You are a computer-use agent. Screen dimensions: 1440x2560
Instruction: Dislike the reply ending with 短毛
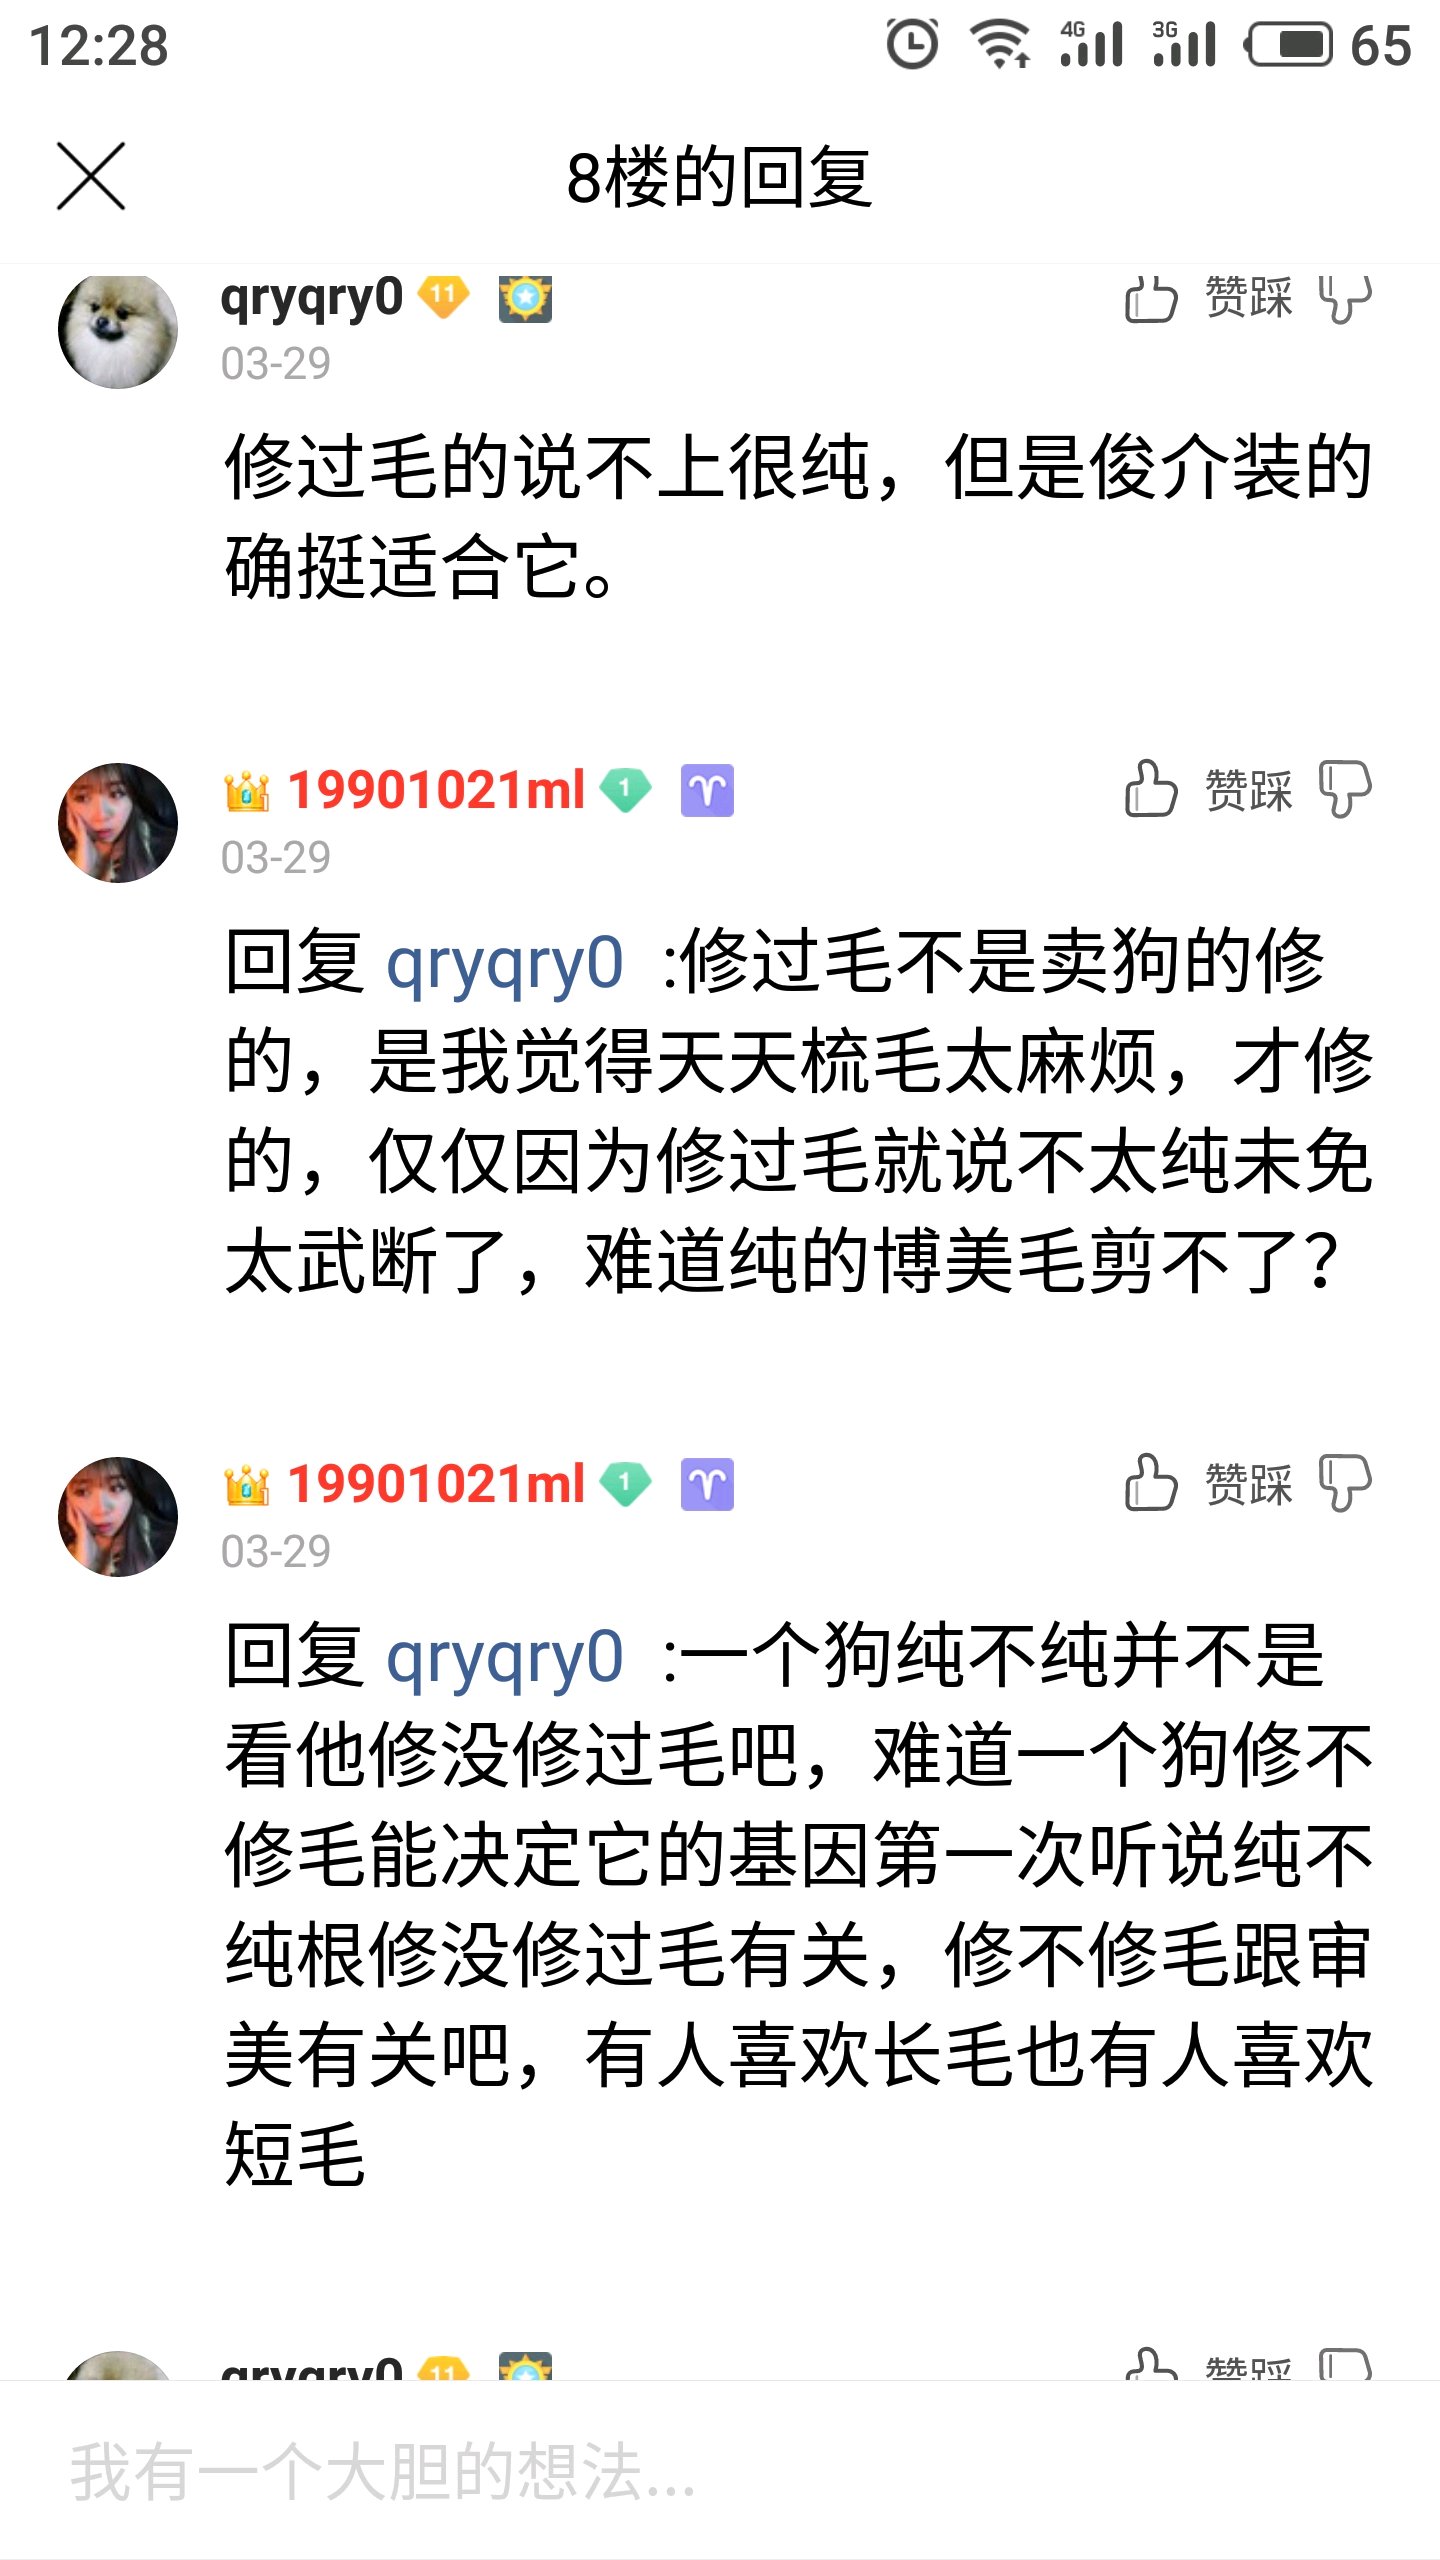(x=1345, y=1483)
